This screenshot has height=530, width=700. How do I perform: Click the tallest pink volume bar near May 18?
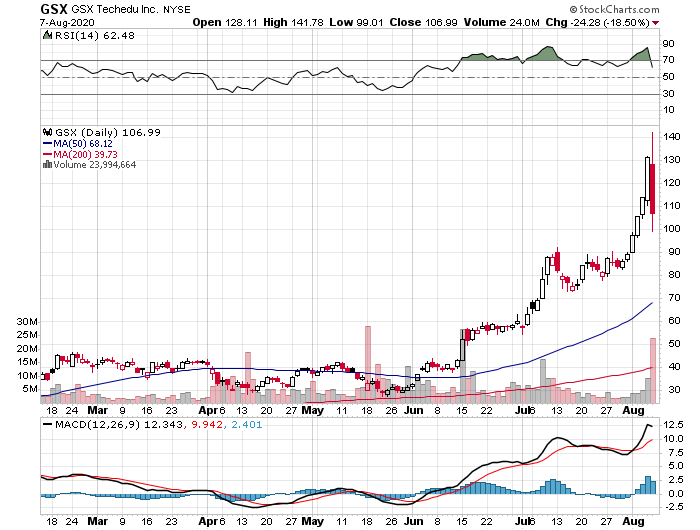[368, 364]
